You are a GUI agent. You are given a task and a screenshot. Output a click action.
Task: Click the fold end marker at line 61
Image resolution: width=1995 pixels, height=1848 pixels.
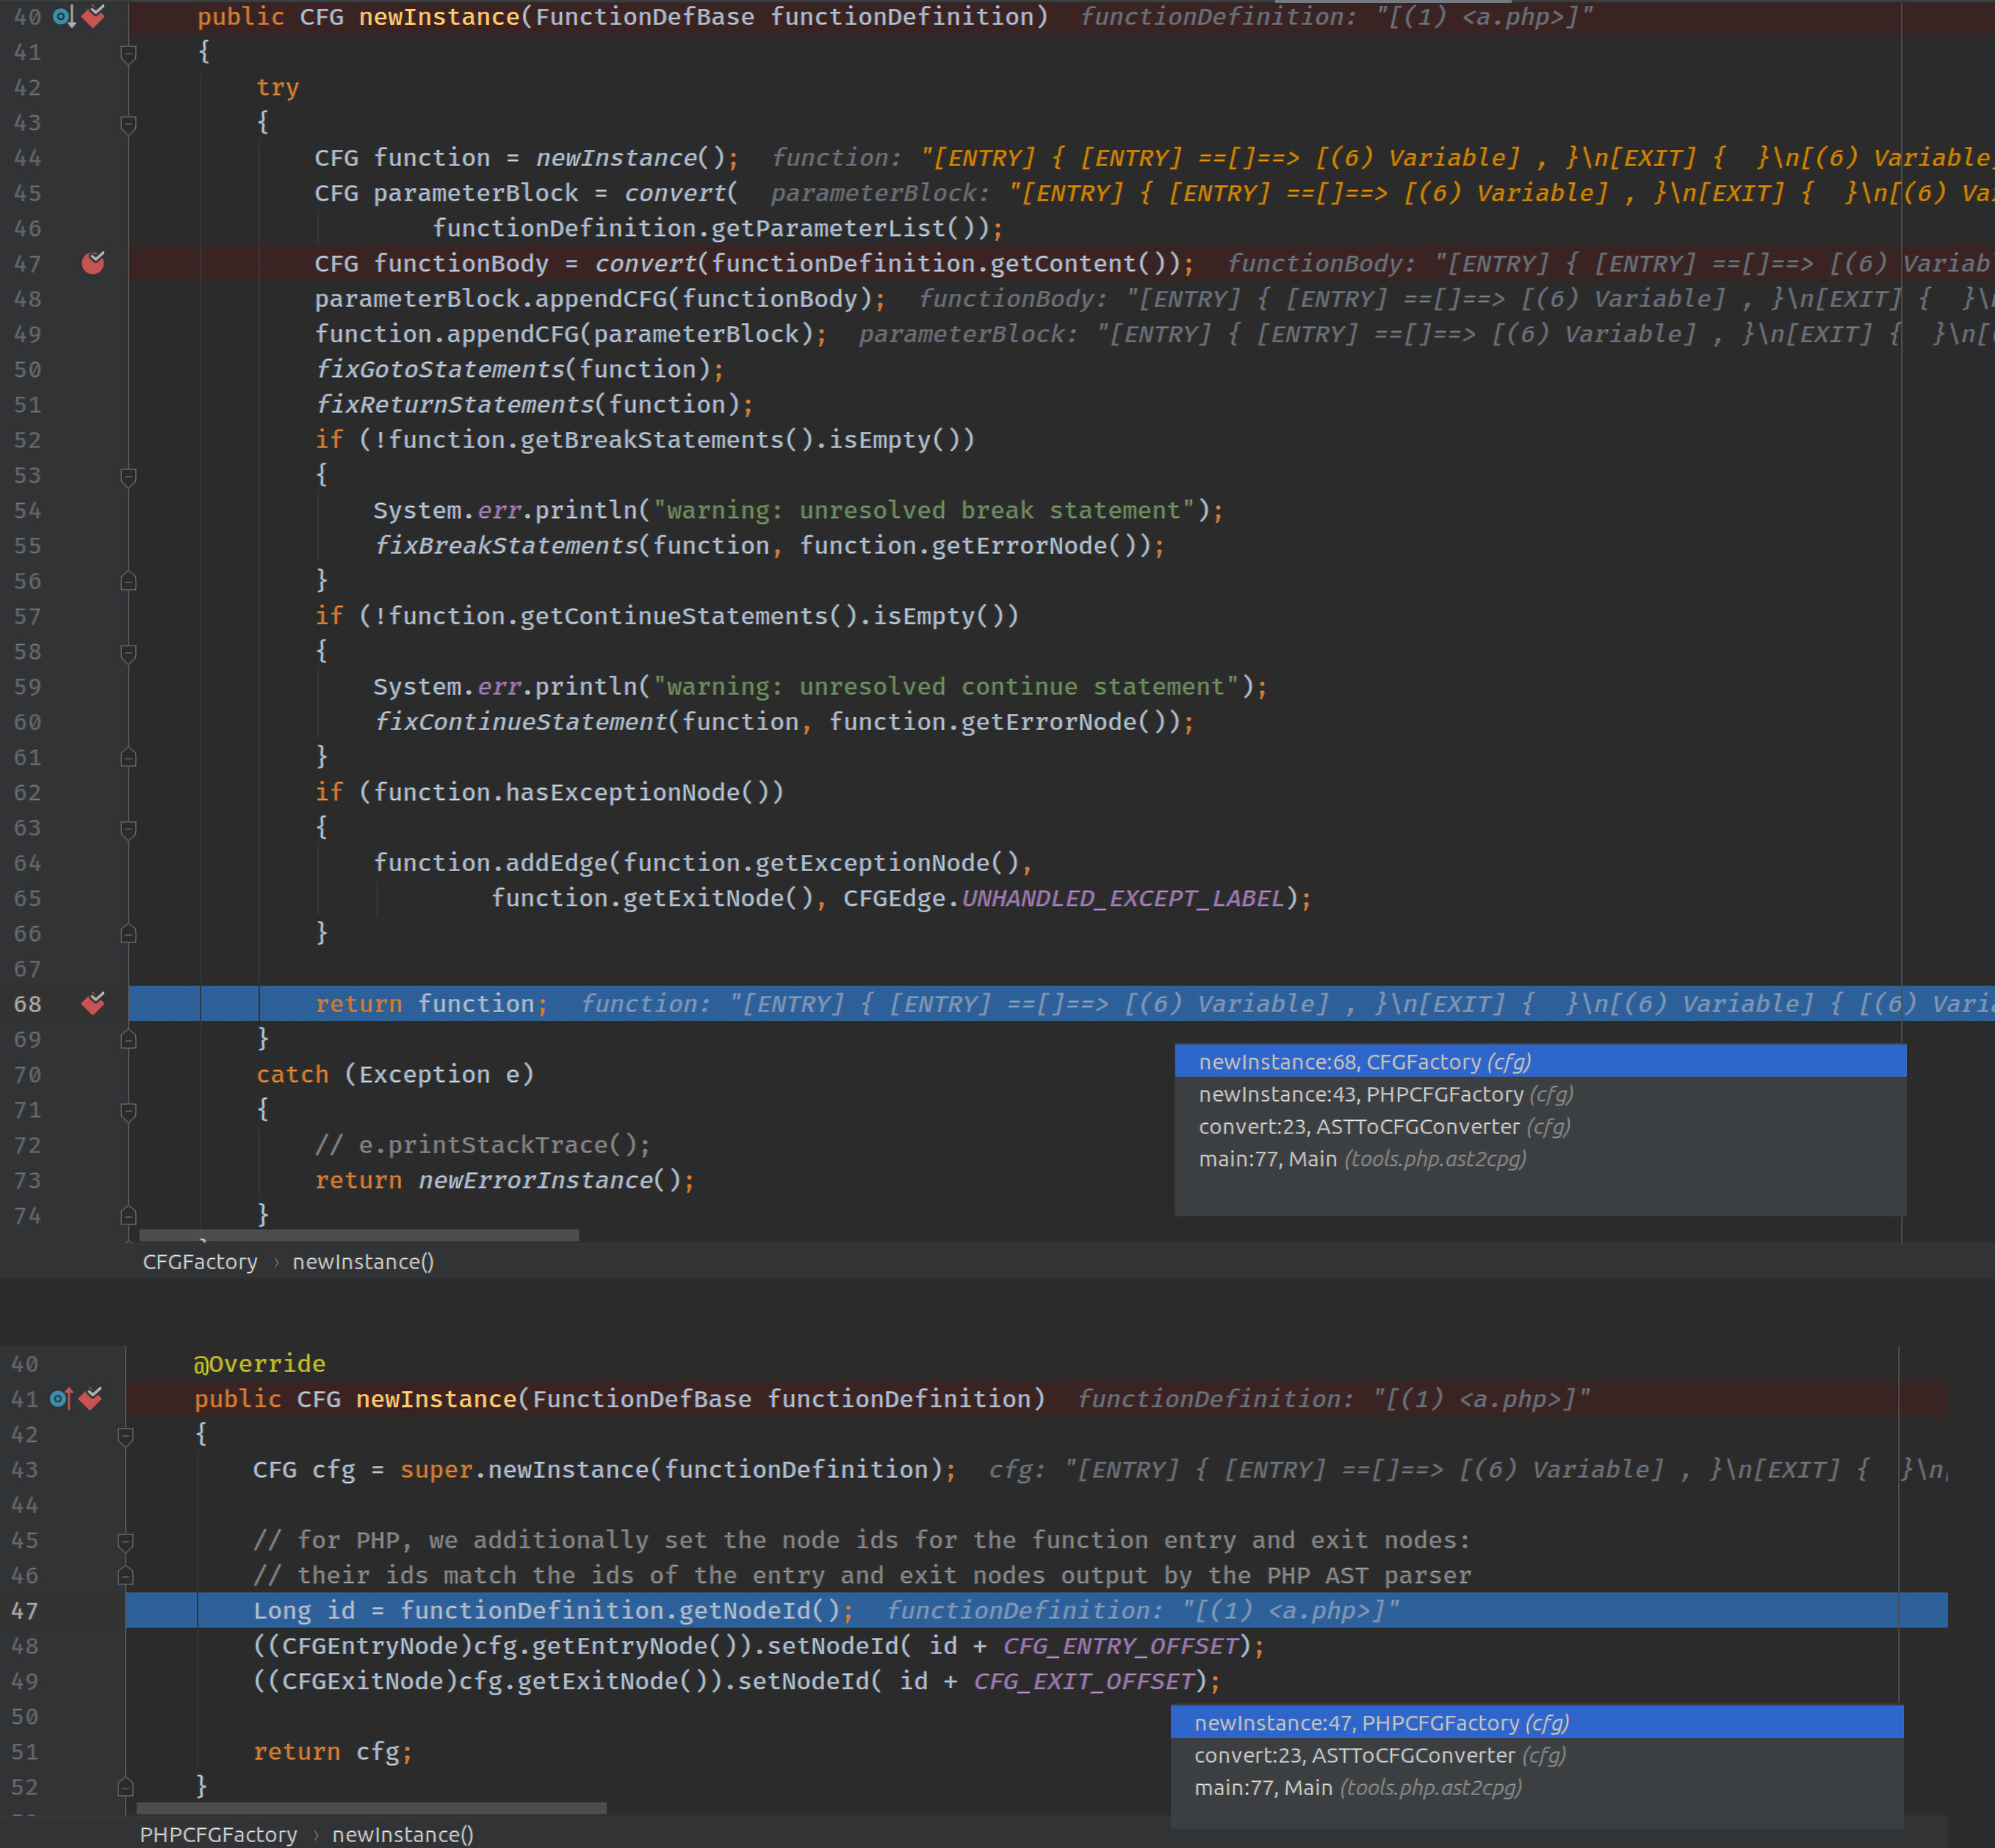(128, 757)
